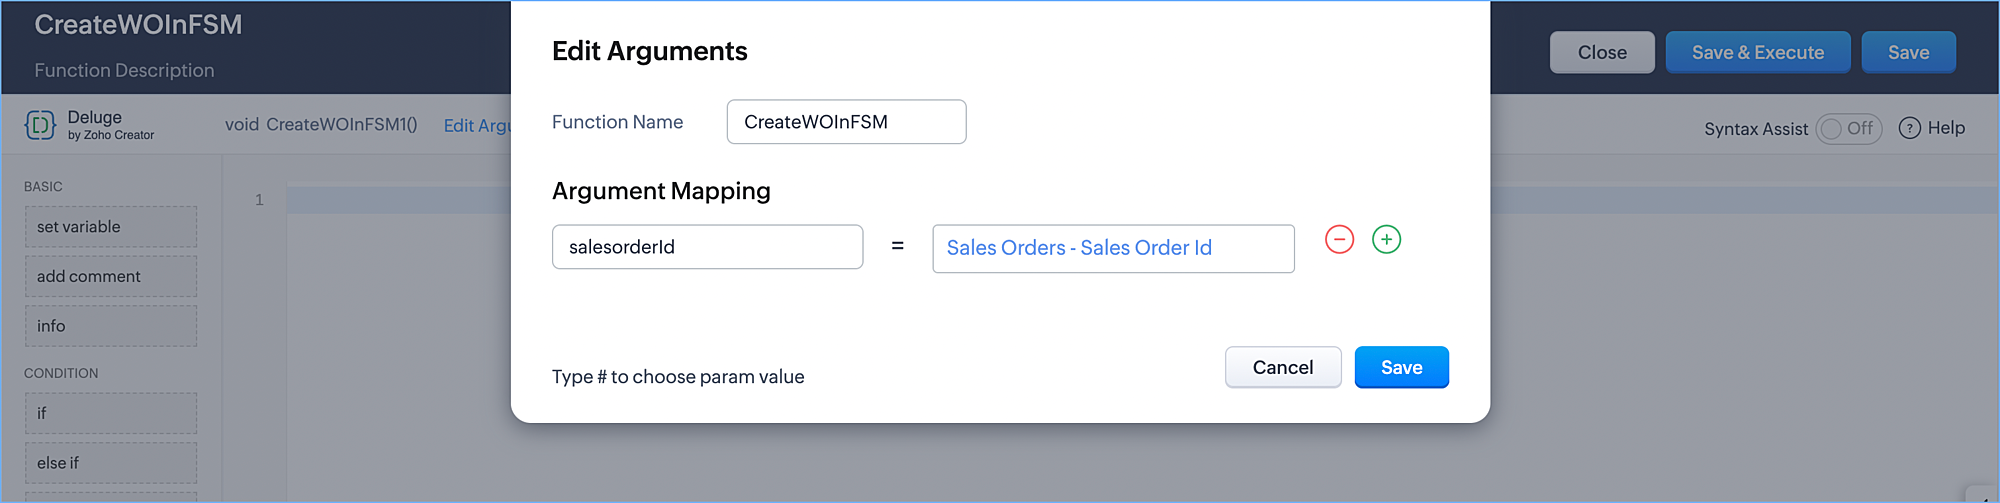The image size is (2000, 503).
Task: Click the Save & Execute button
Action: (1757, 53)
